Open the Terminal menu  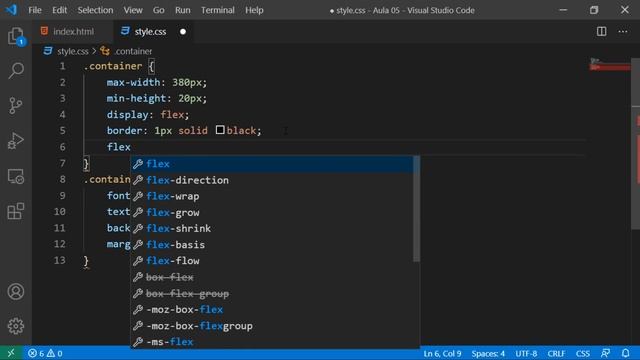(x=218, y=10)
